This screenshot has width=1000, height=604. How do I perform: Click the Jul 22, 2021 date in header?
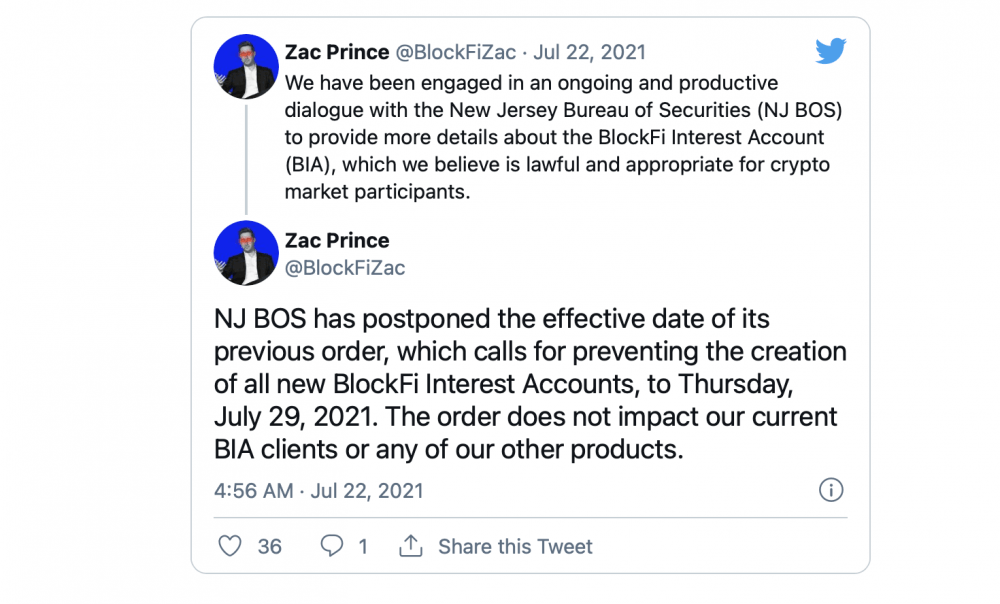coord(589,52)
